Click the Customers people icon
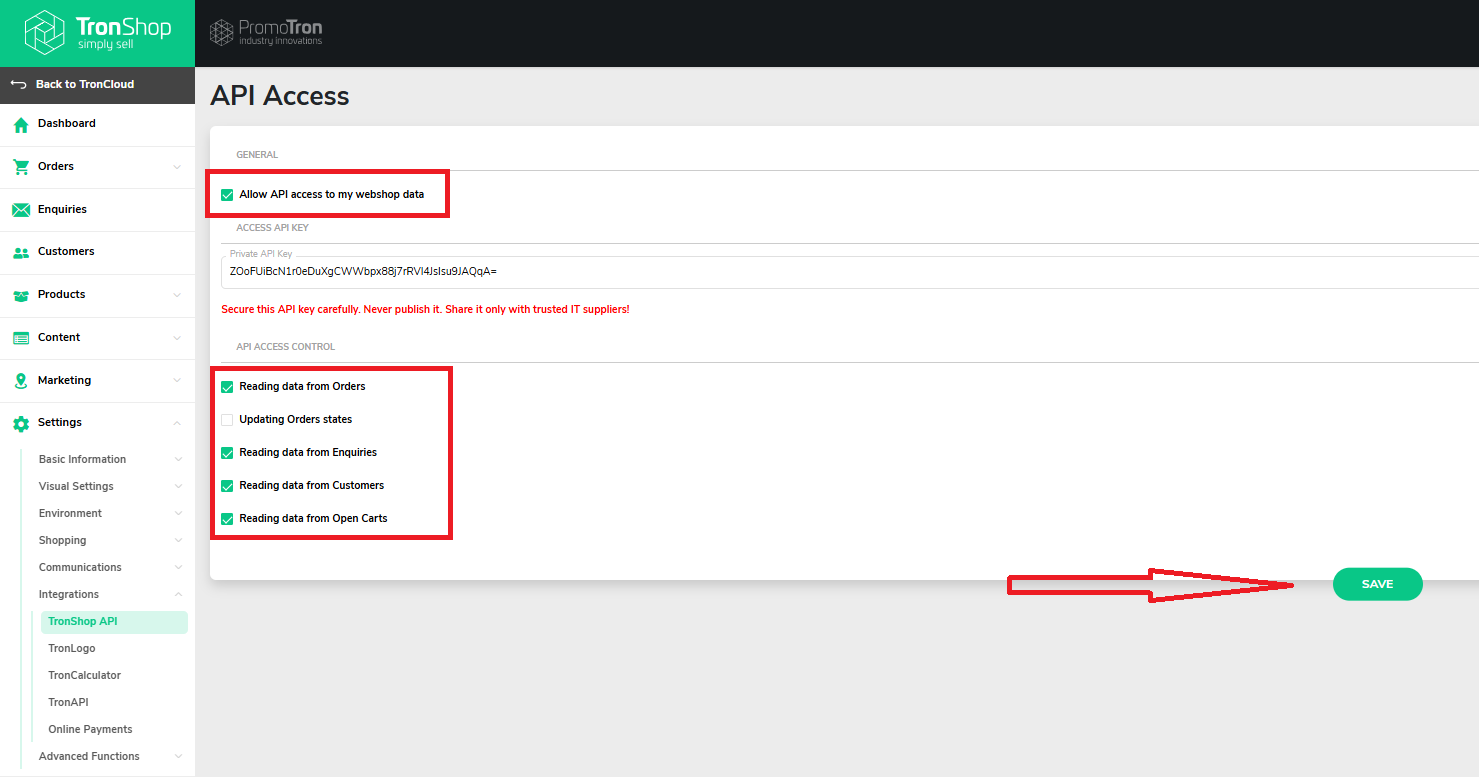 click(x=20, y=253)
